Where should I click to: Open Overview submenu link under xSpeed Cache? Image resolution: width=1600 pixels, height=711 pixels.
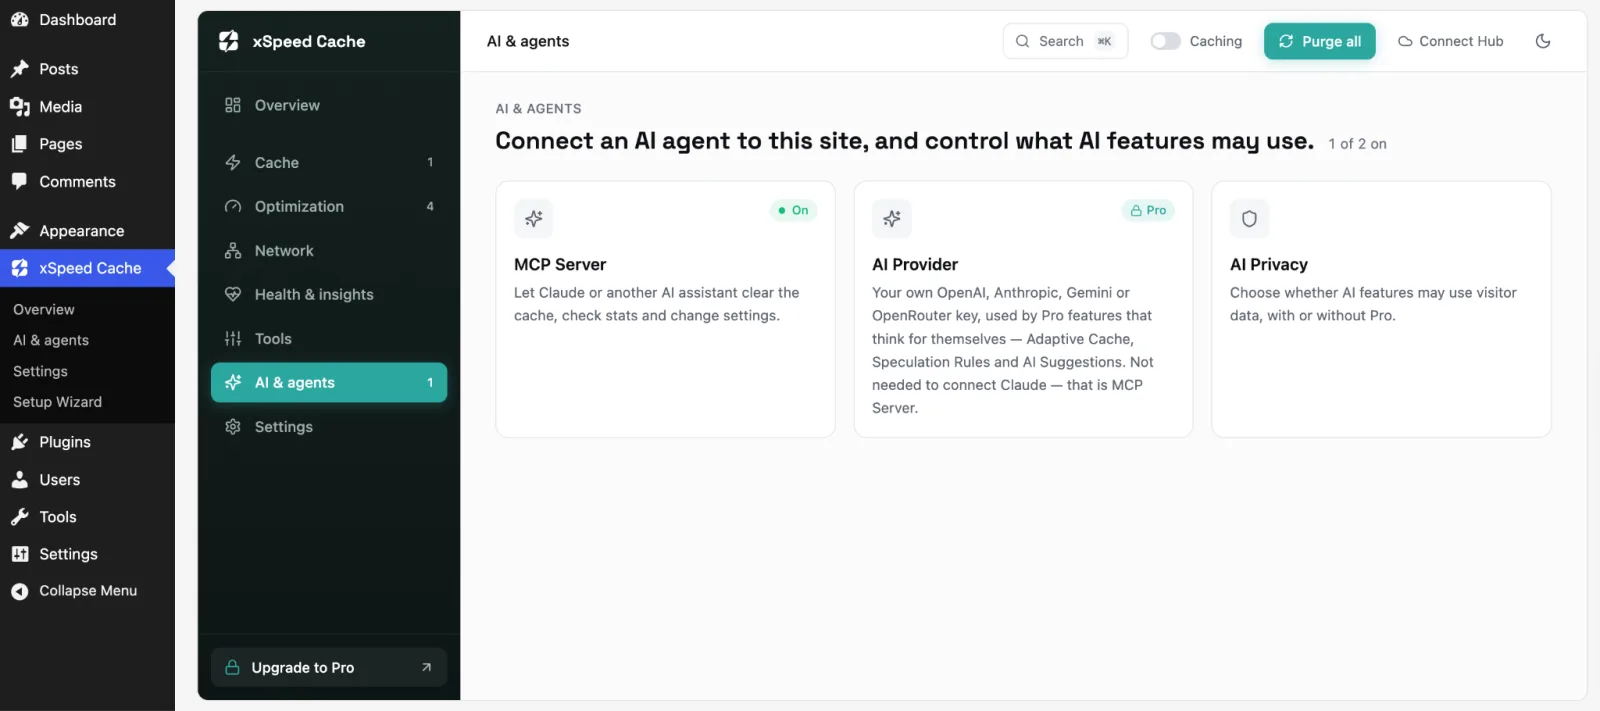(44, 310)
